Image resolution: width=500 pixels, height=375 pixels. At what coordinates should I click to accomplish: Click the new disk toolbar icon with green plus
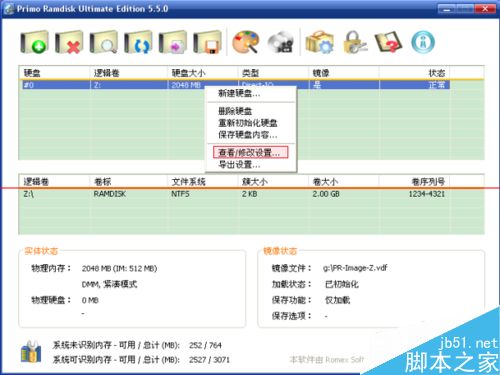point(34,42)
